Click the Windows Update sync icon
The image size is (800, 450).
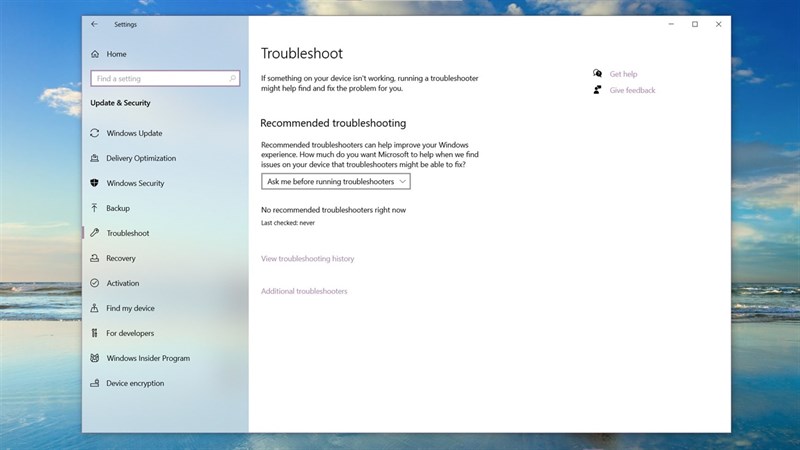click(x=95, y=133)
